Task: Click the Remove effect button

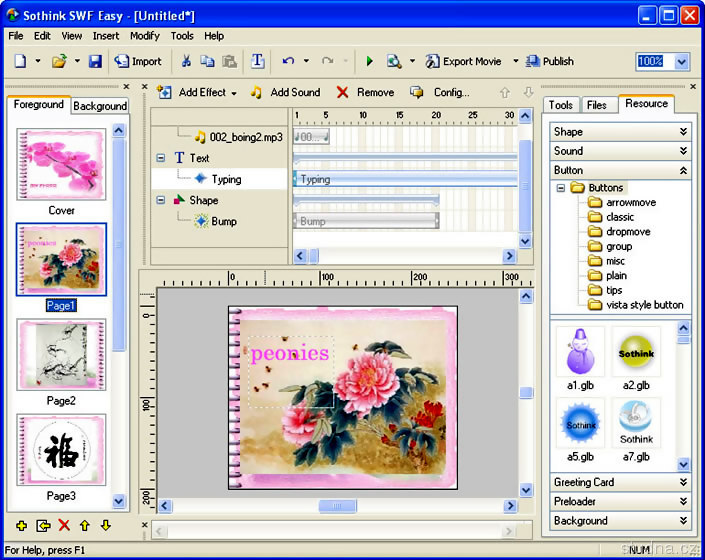Action: pos(365,92)
